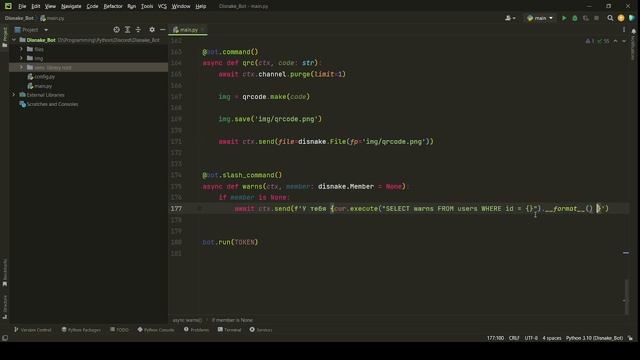Open Python Packages tool window

(81, 330)
